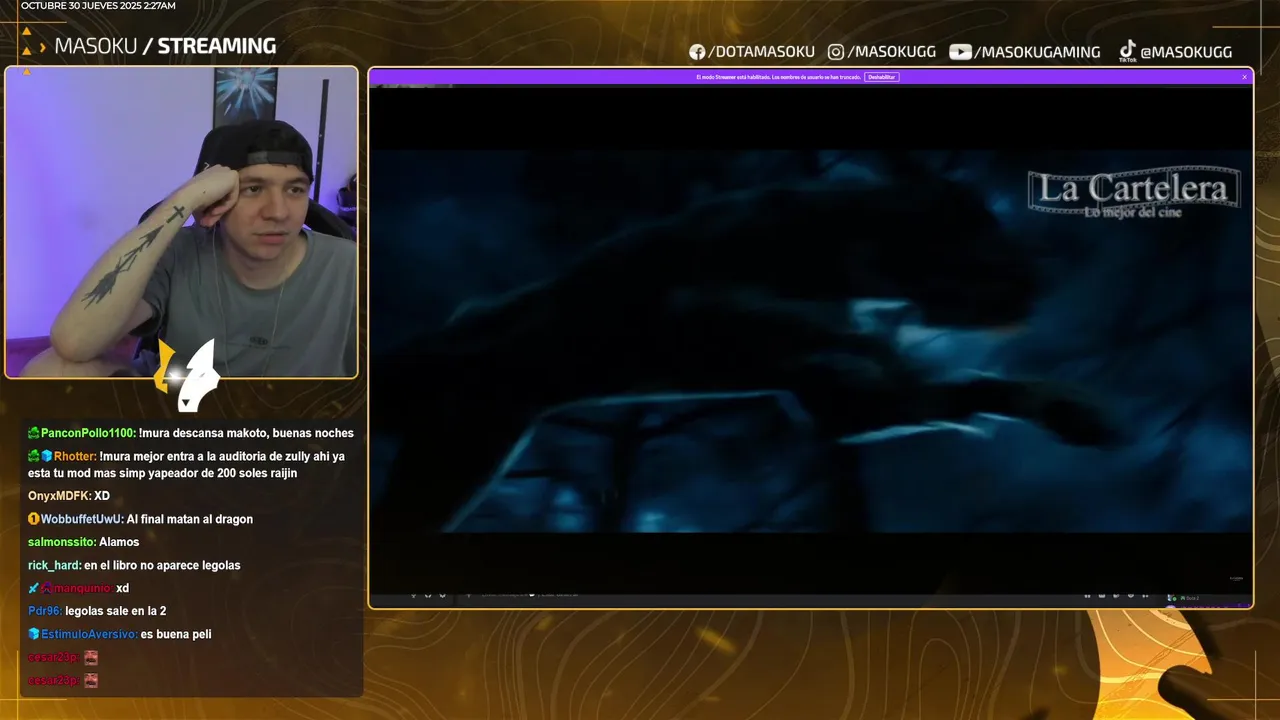This screenshot has height=720, width=1280.
Task: Click the streamer webcam feed
Action: click(x=181, y=222)
